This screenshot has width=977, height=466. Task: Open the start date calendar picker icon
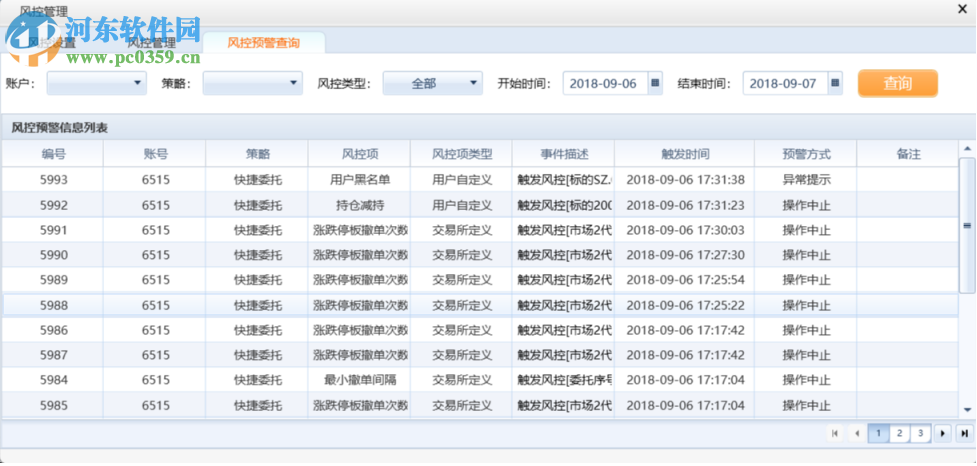655,83
